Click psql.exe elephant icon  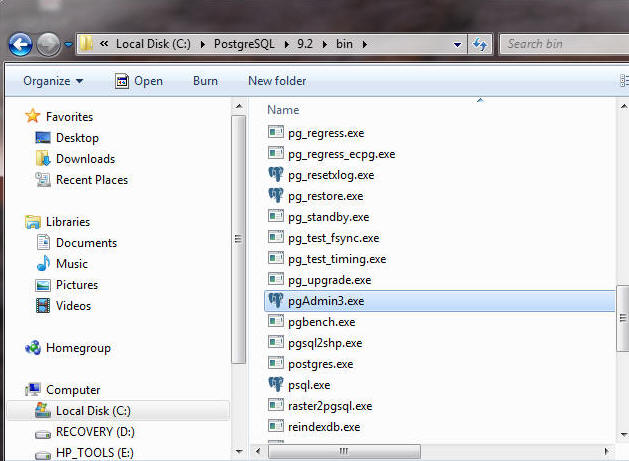point(276,384)
